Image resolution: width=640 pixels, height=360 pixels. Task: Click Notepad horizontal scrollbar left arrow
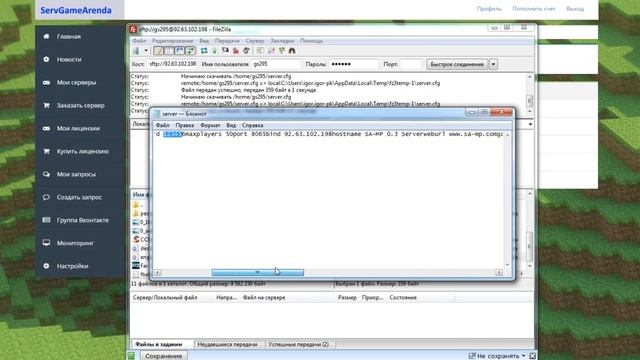158,272
